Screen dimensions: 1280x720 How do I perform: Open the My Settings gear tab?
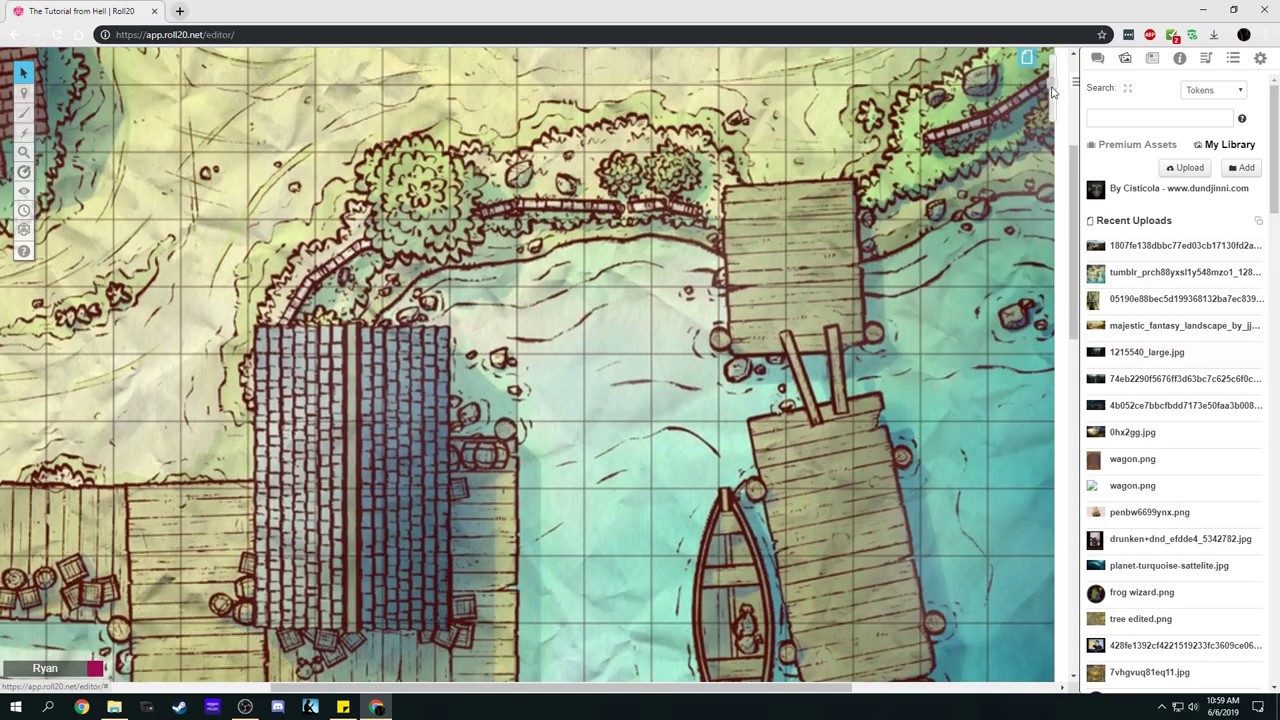pyautogui.click(x=1260, y=59)
